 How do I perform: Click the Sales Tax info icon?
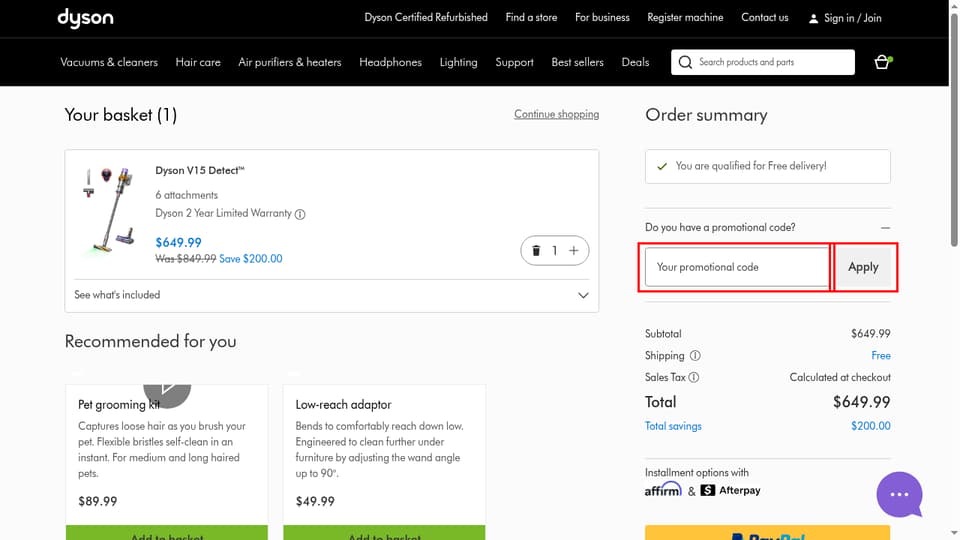click(694, 377)
